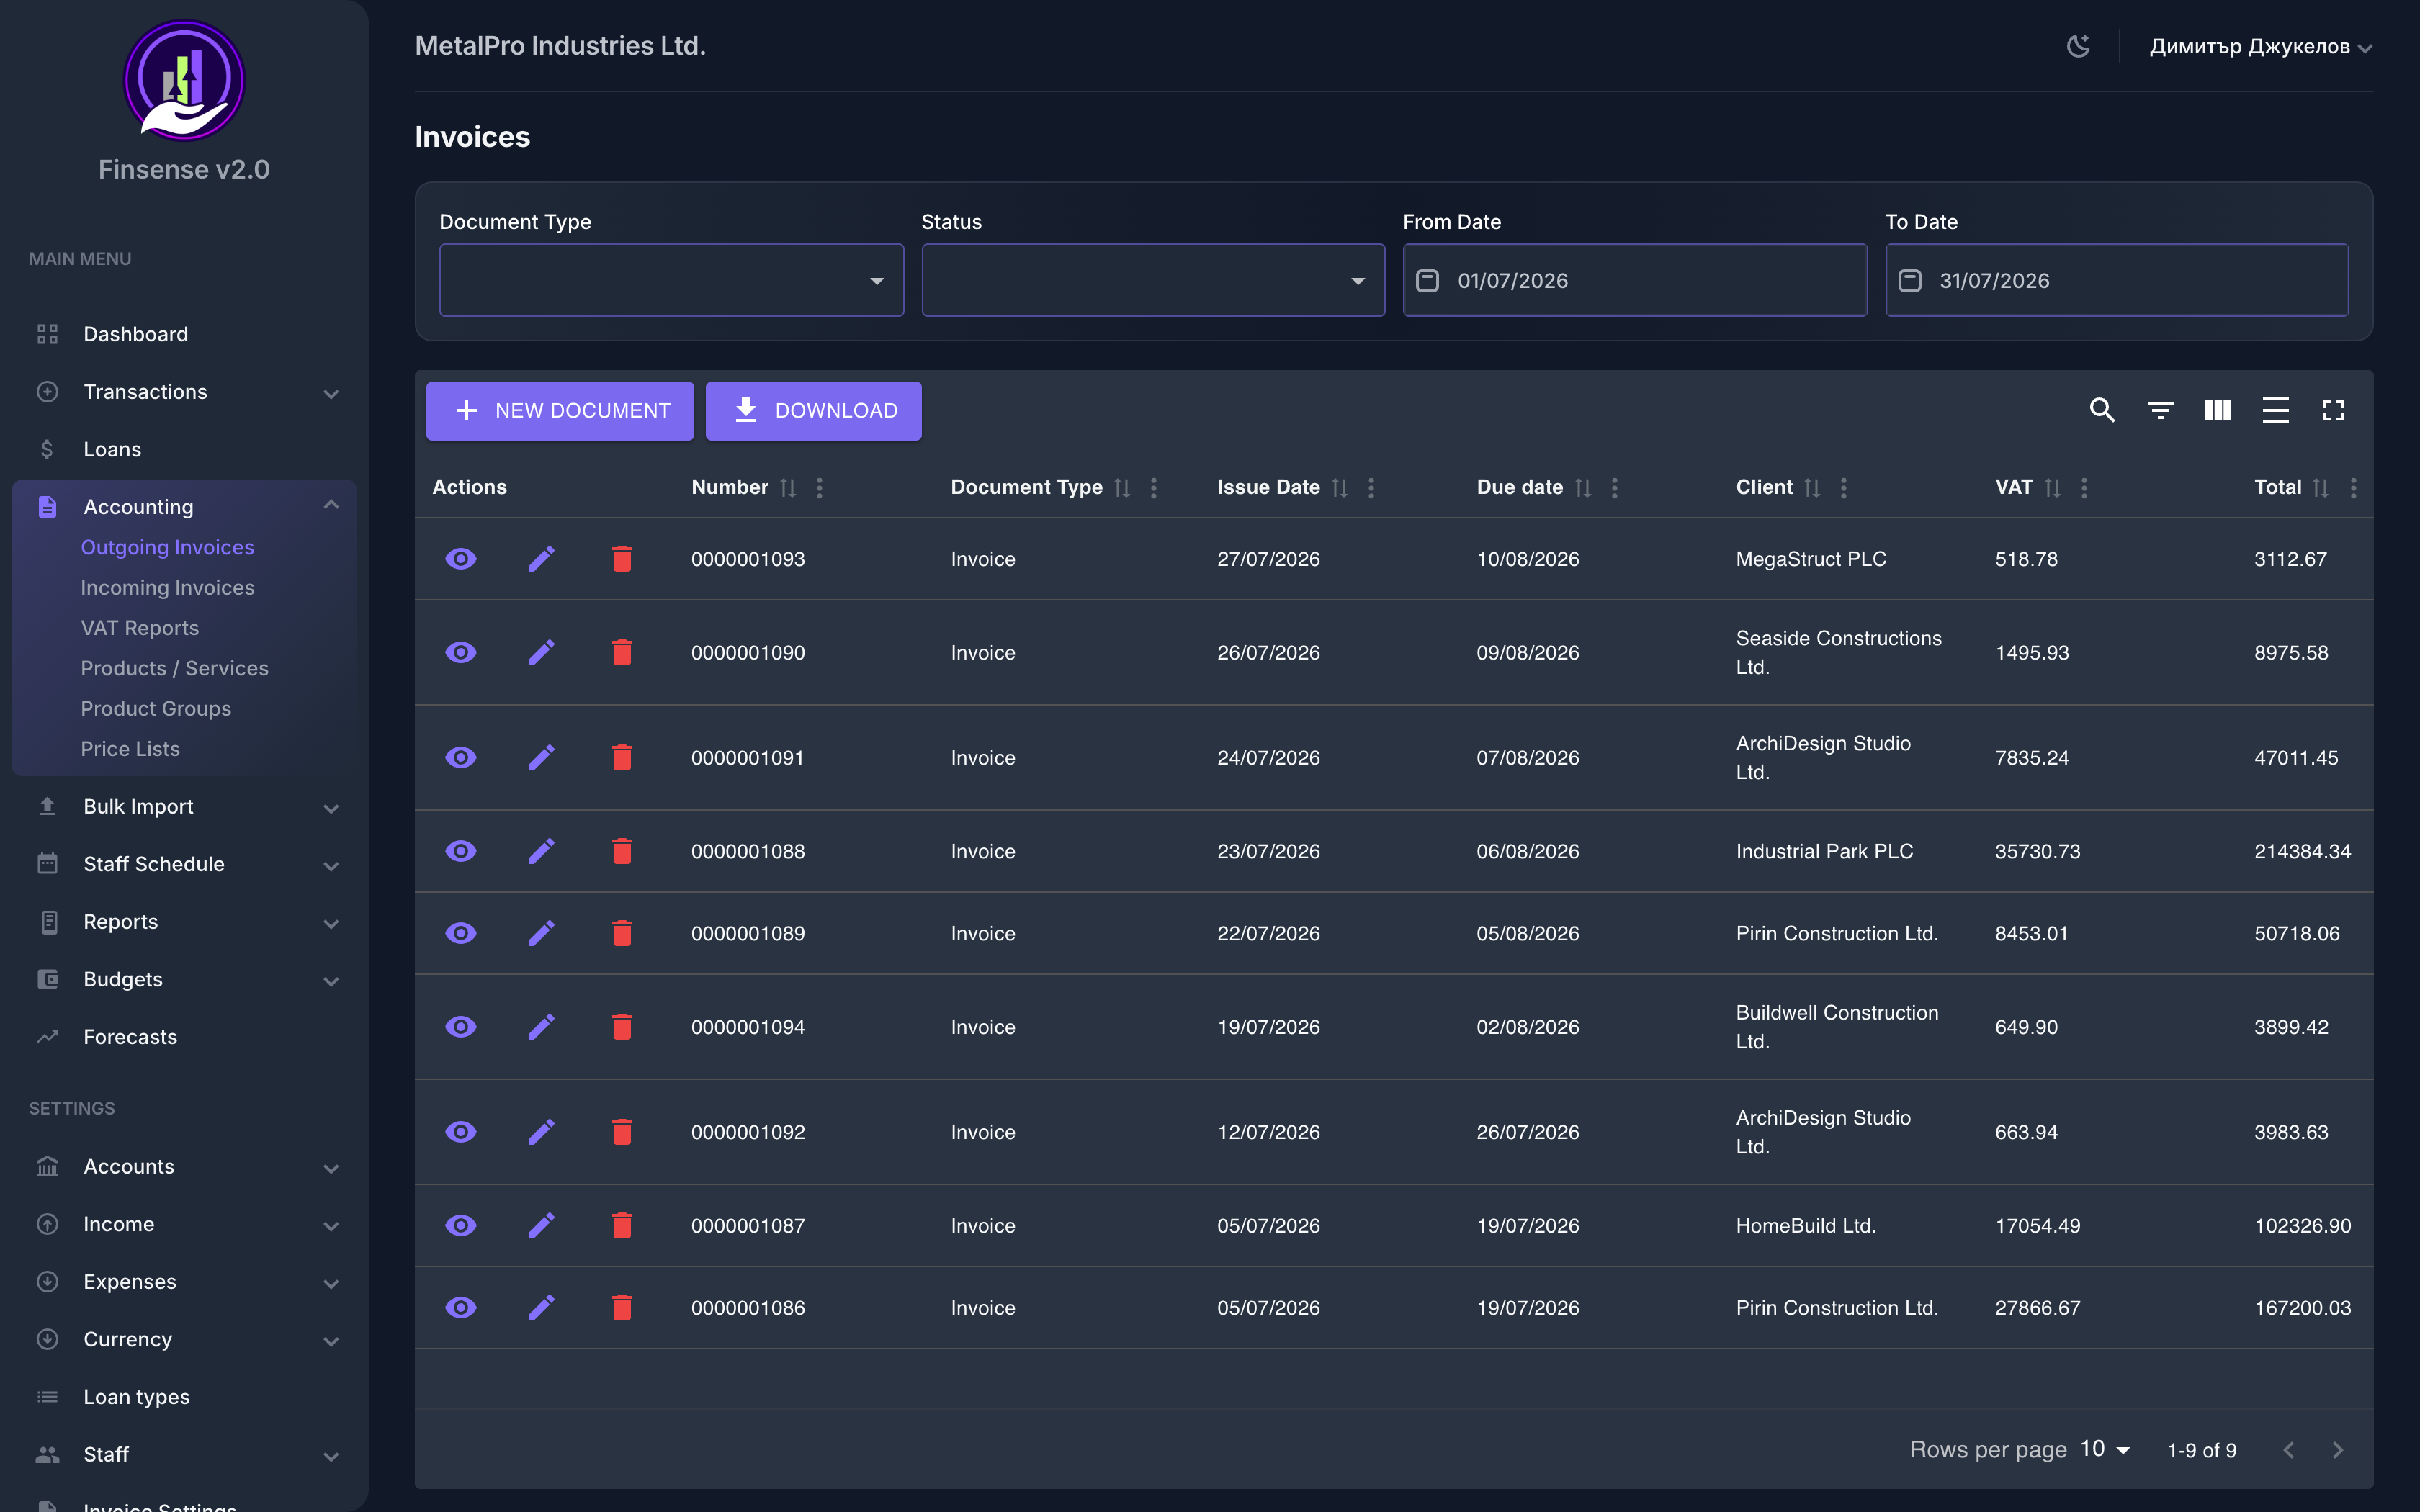The height and width of the screenshot is (1512, 2420).
Task: Expand Staff Schedule menu
Action: [184, 864]
